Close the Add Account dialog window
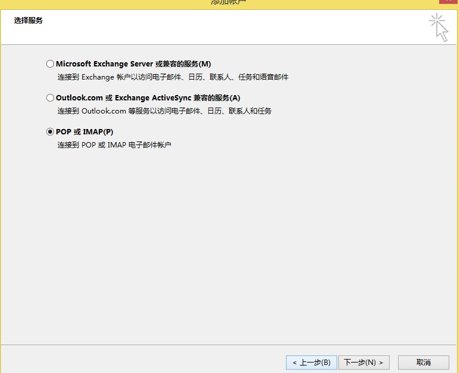 [x=449, y=1]
